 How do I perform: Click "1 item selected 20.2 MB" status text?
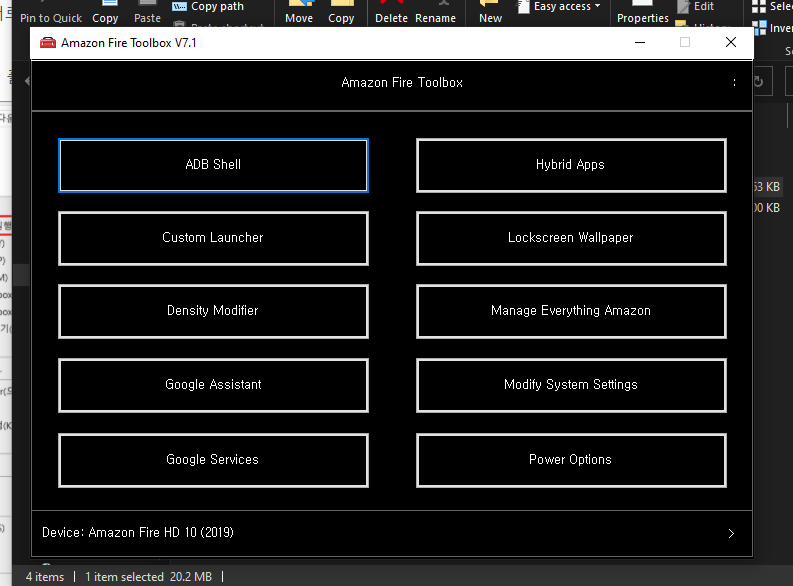pos(148,577)
